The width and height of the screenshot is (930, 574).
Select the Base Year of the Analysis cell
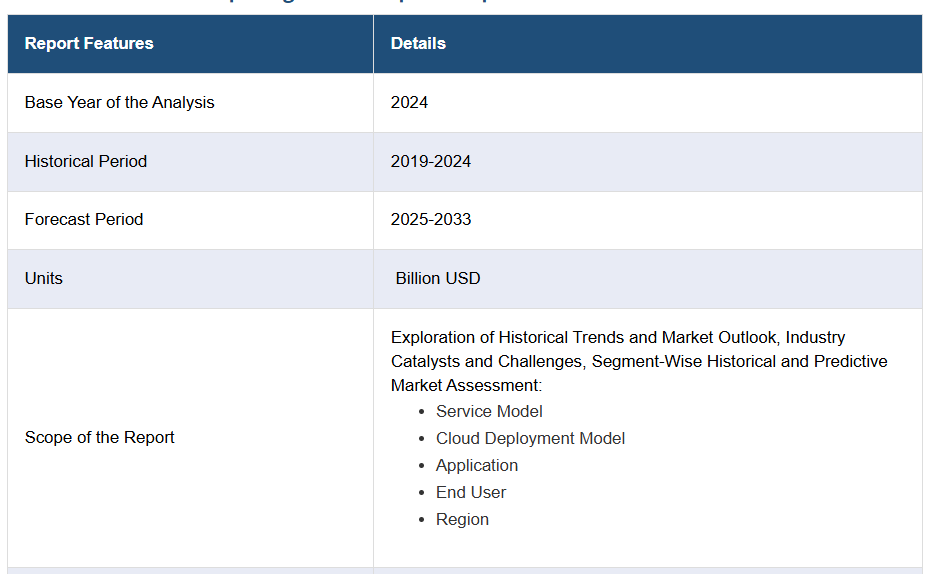click(x=119, y=103)
